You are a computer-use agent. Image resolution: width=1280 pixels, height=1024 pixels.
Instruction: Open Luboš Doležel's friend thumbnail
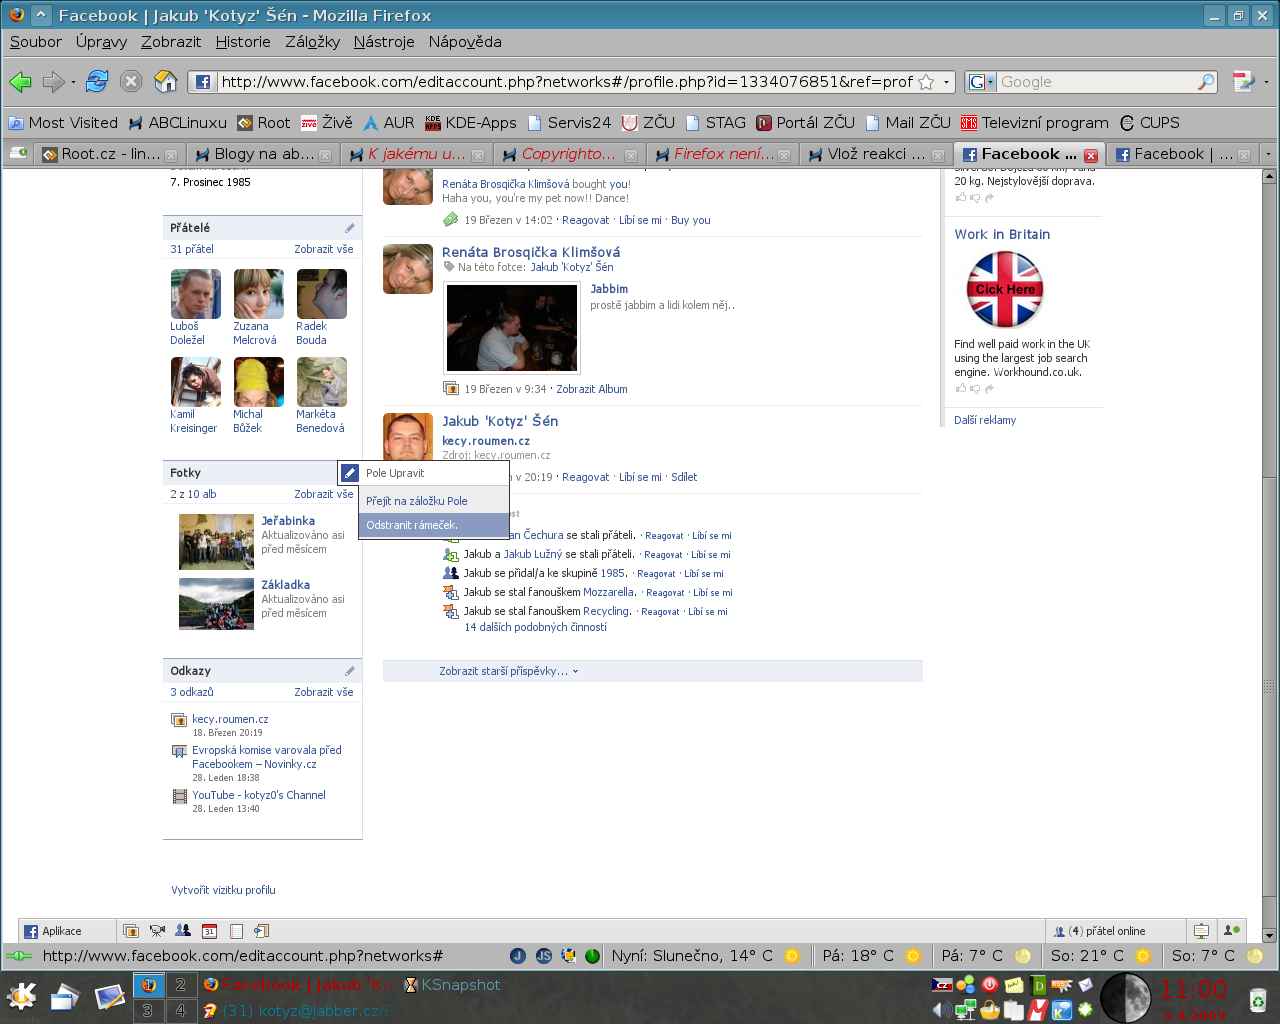pos(196,294)
